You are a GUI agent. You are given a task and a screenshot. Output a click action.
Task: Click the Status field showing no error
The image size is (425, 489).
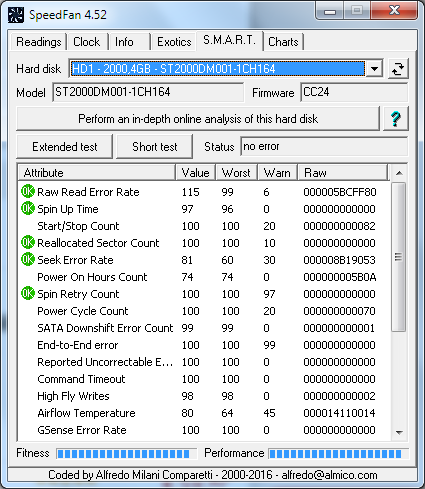324,146
